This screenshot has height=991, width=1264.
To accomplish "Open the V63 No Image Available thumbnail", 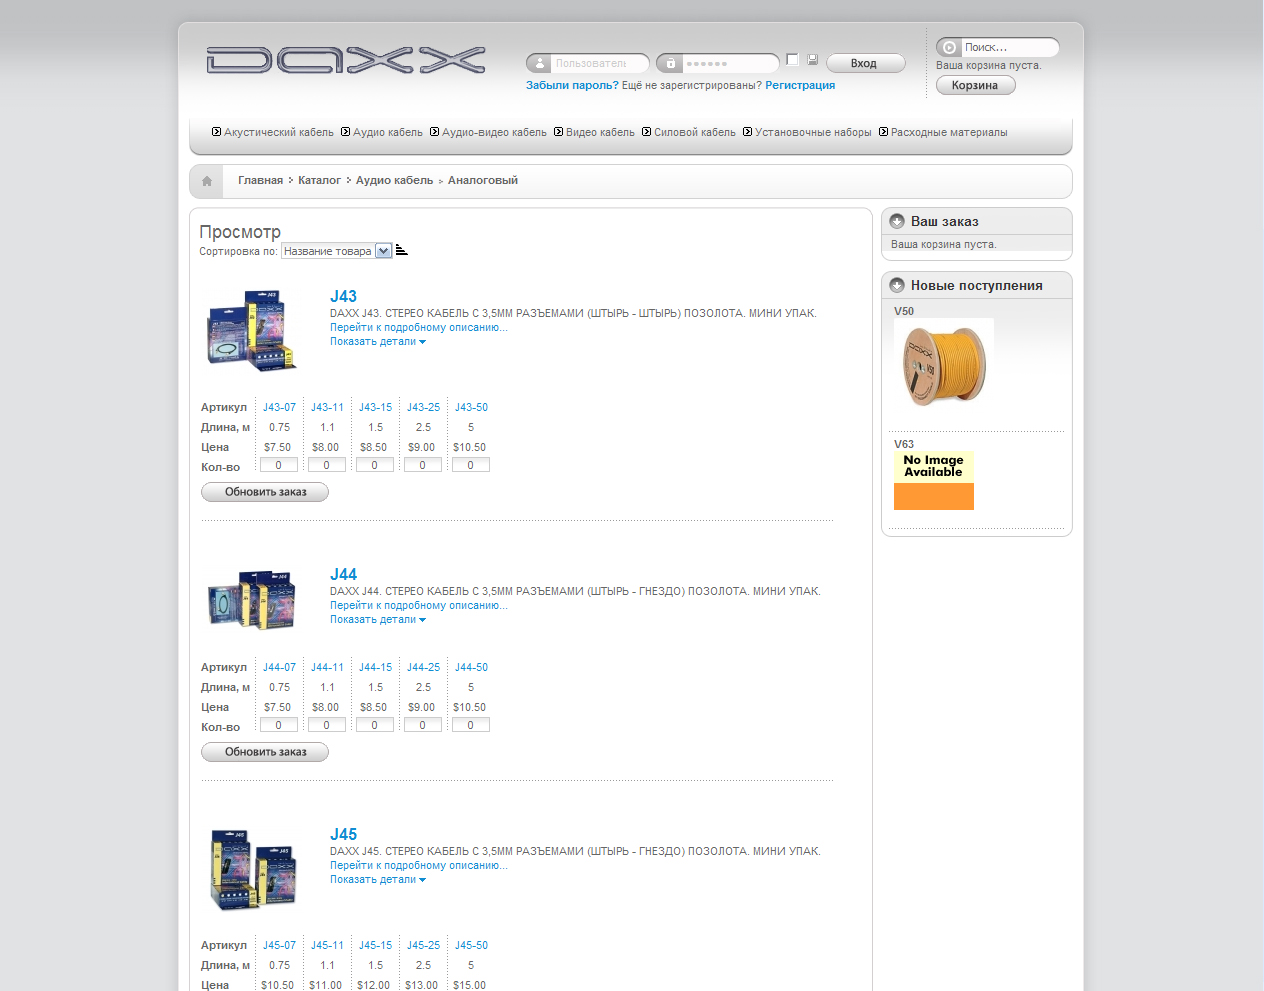I will click(934, 481).
